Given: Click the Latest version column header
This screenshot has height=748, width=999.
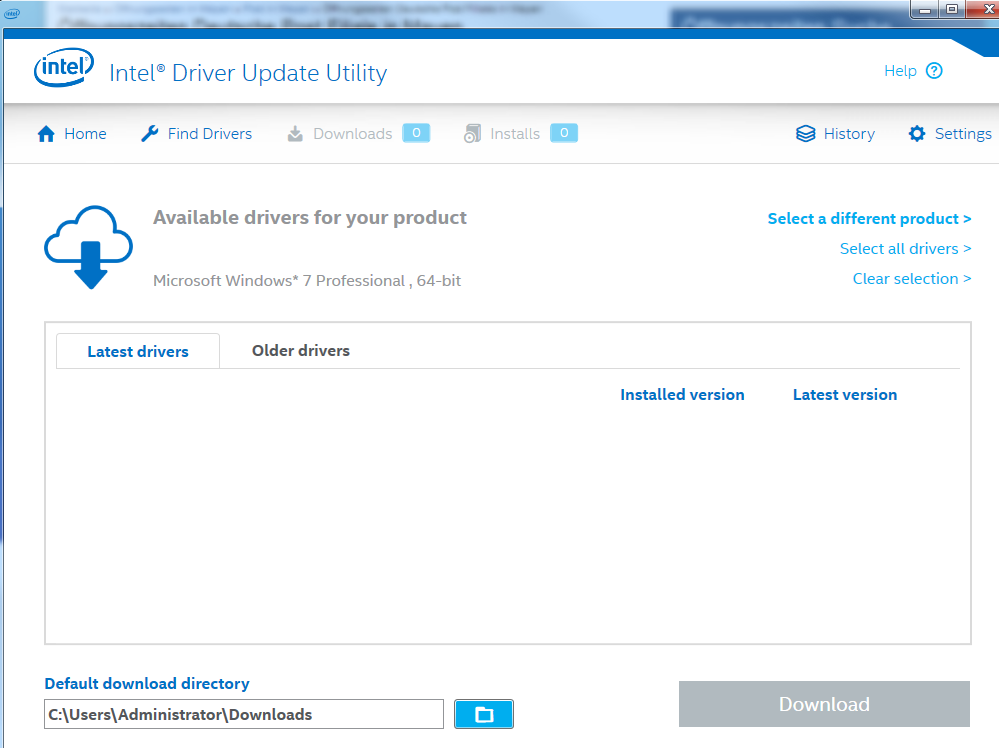Looking at the screenshot, I should [x=845, y=395].
